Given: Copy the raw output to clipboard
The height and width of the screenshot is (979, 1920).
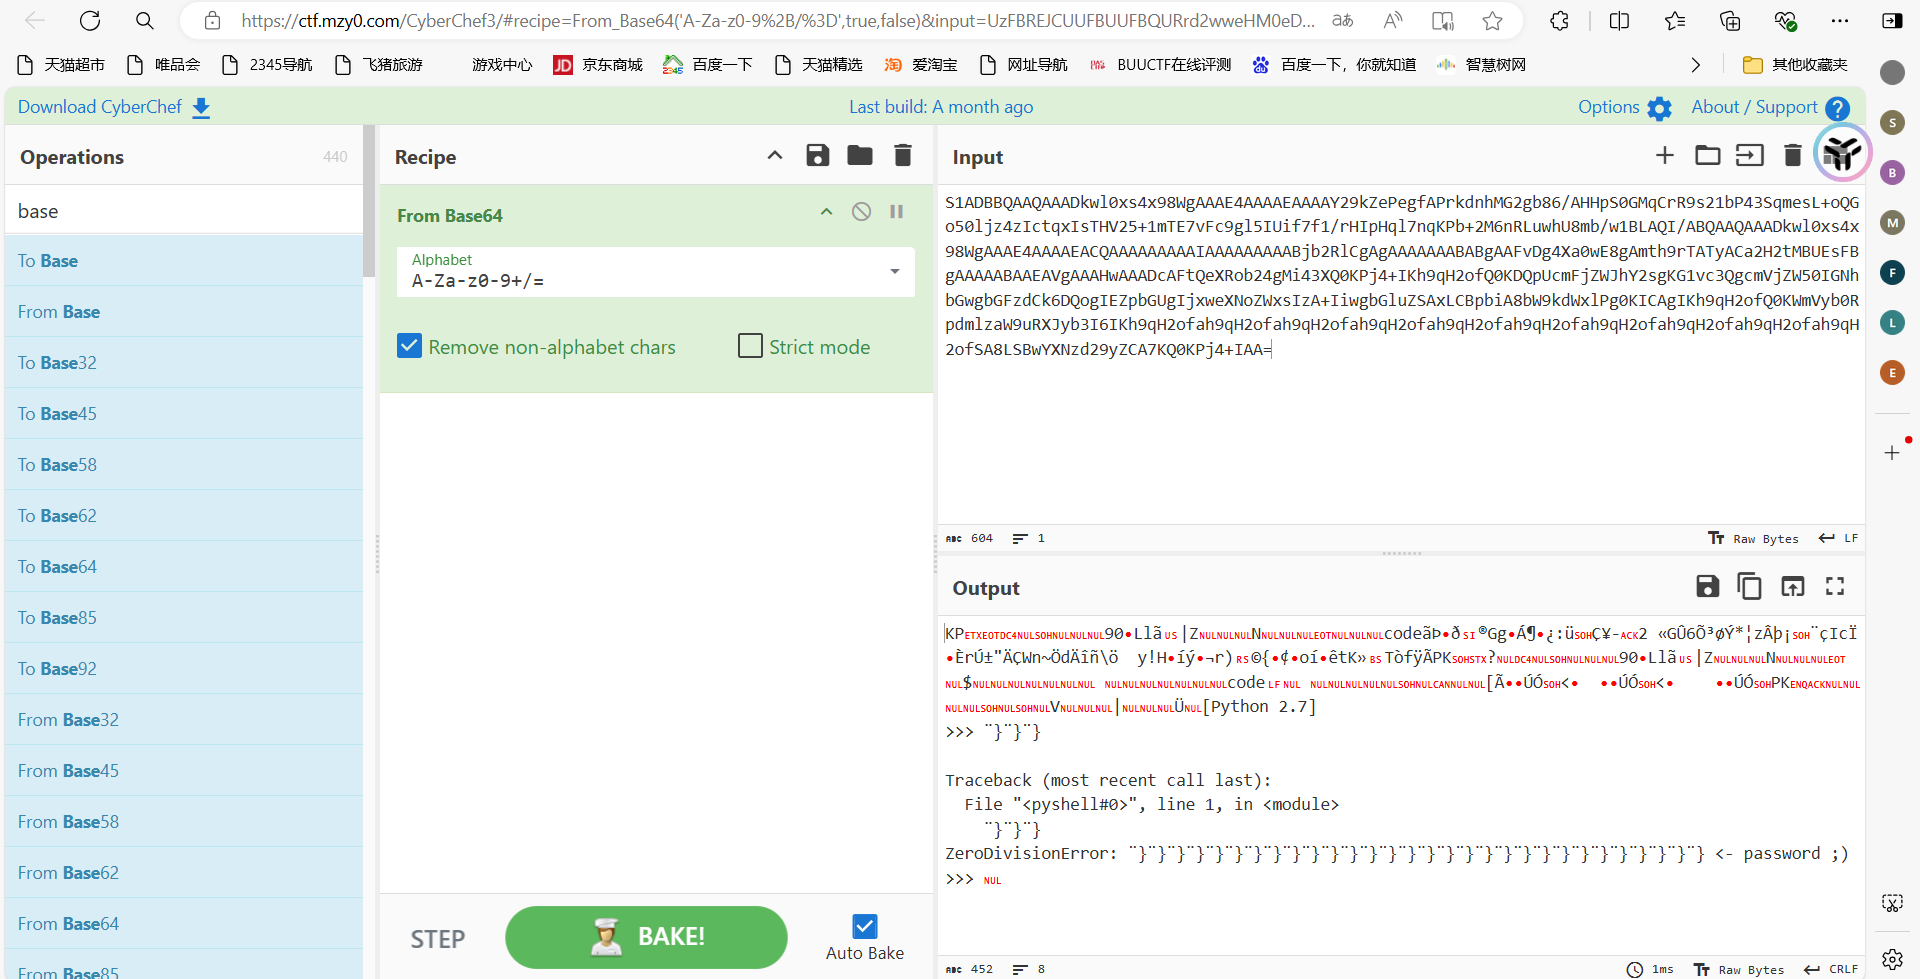Looking at the screenshot, I should 1749,586.
